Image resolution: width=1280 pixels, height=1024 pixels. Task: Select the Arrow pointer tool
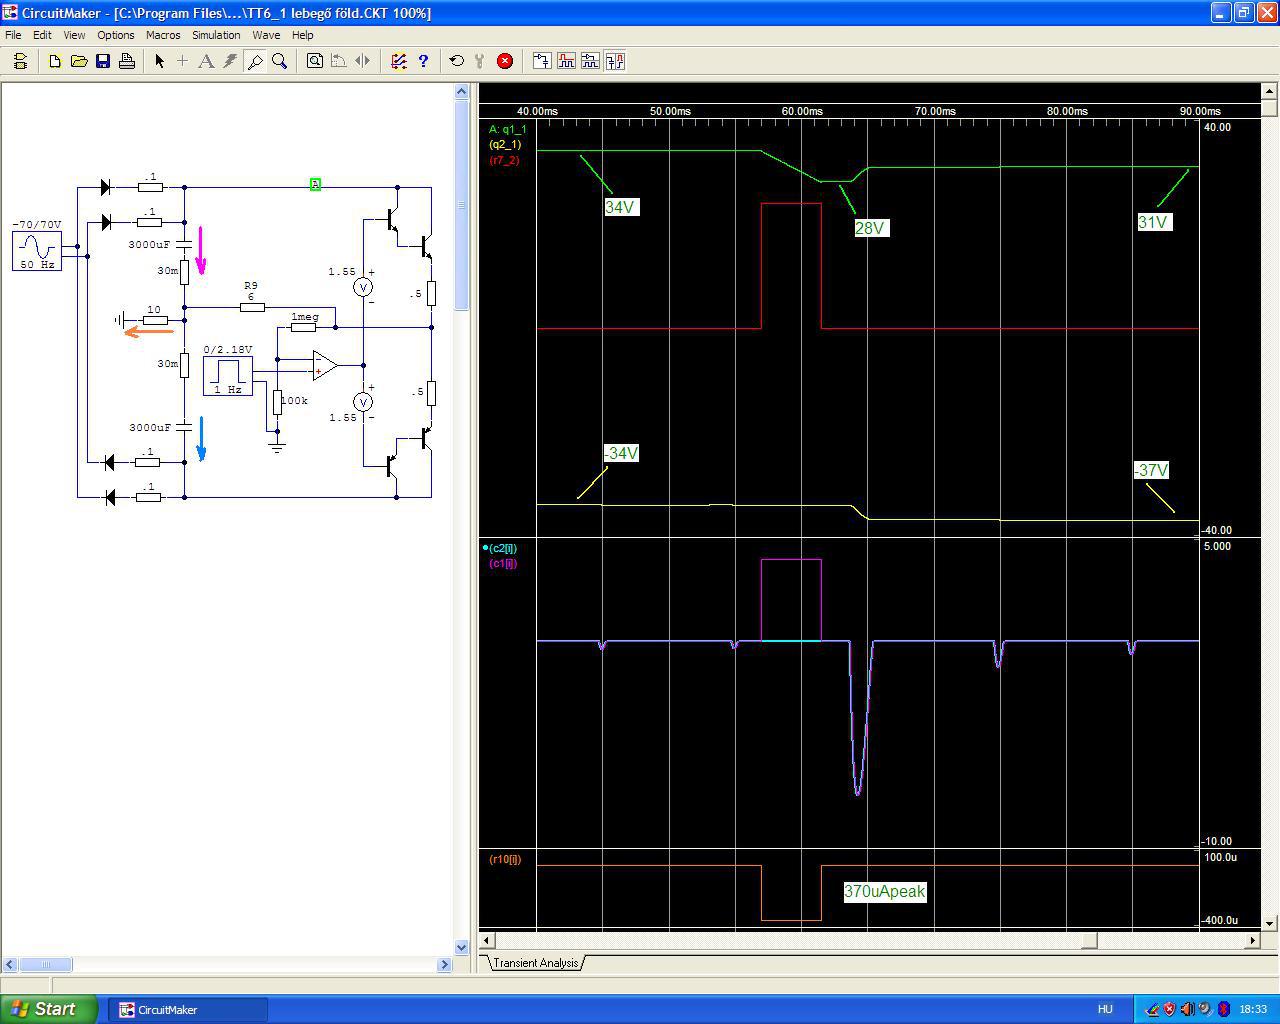pos(159,61)
